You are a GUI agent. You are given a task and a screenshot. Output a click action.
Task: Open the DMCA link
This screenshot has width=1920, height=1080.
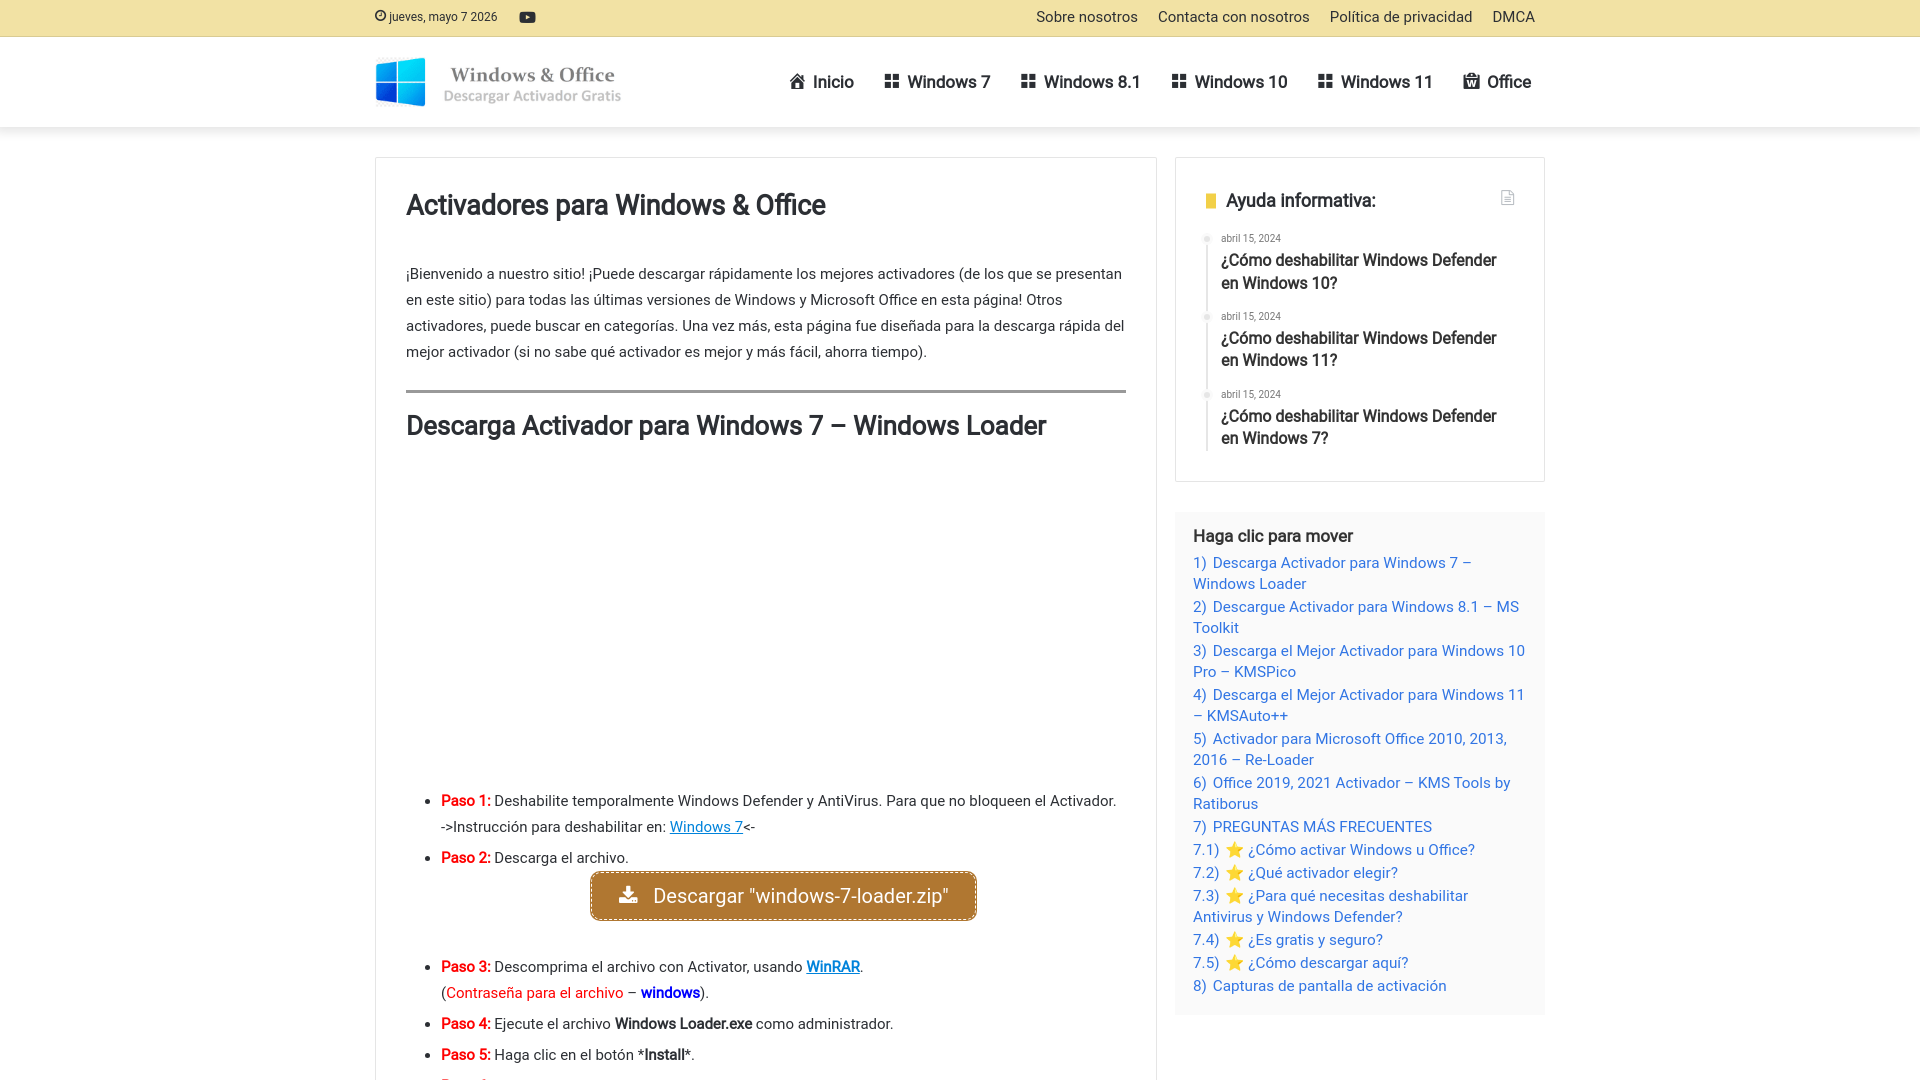[x=1513, y=17]
